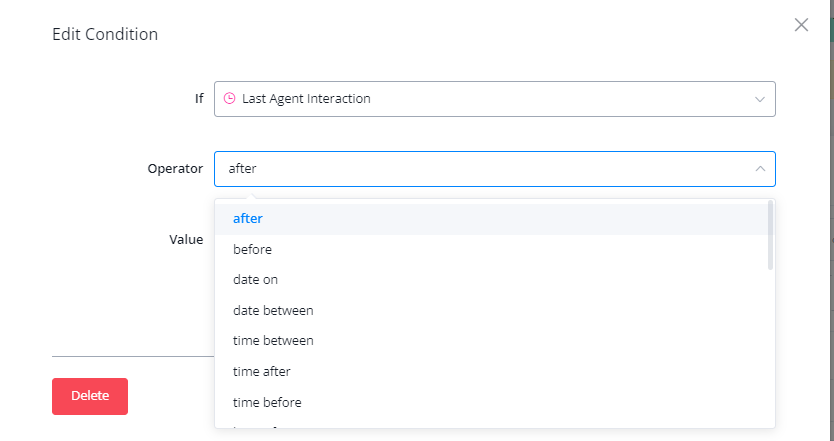Choose "time between" in the list
The width and height of the screenshot is (834, 441).
tap(273, 341)
